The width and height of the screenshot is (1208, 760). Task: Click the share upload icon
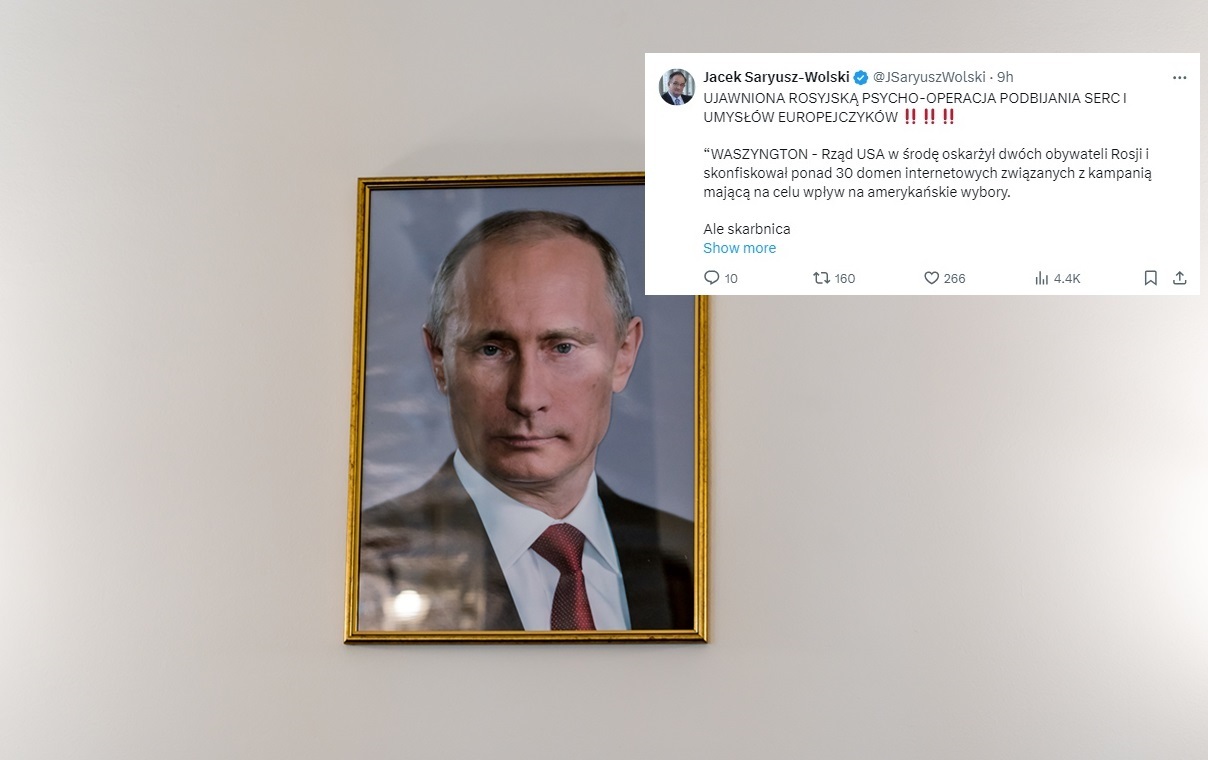[x=1179, y=278]
